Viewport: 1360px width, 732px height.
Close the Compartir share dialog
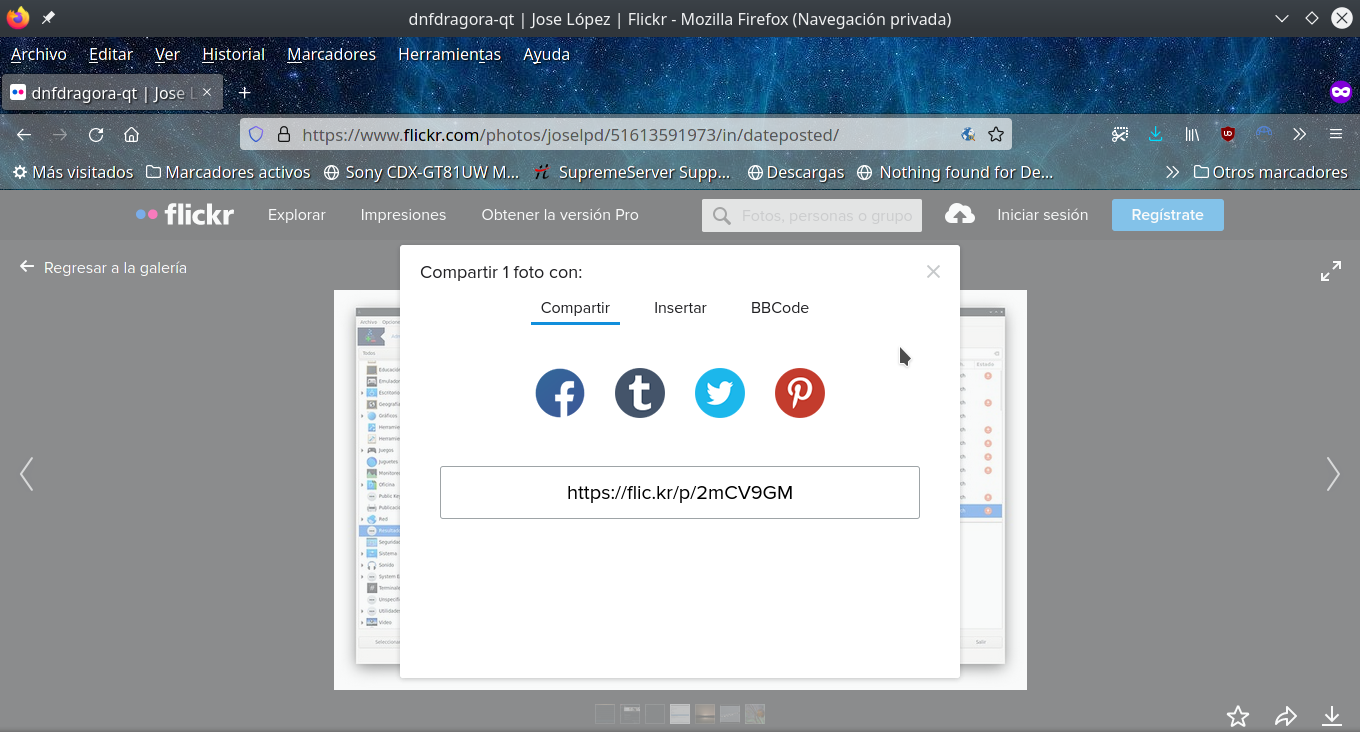pos(933,271)
